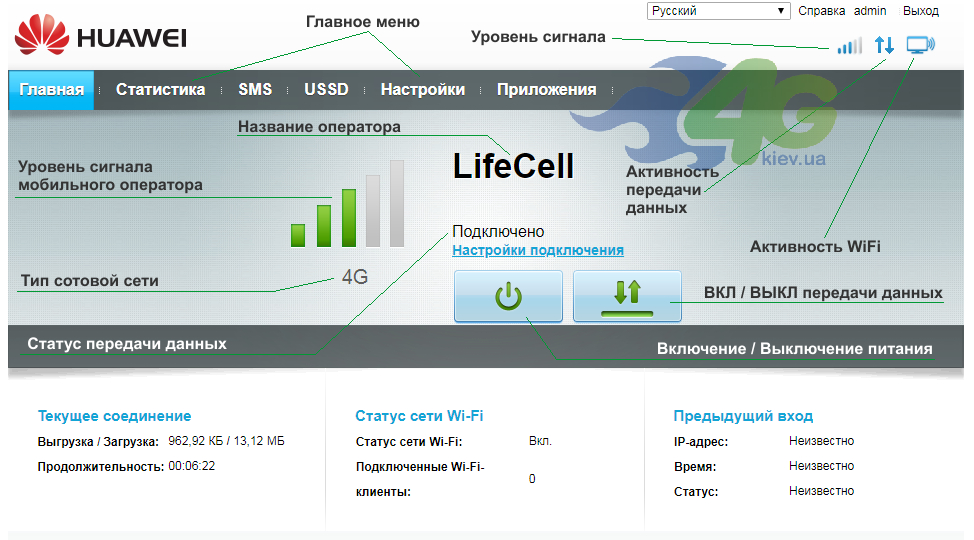Click the data transfer arrows icon in header
This screenshot has width=974, height=540.
(x=884, y=45)
